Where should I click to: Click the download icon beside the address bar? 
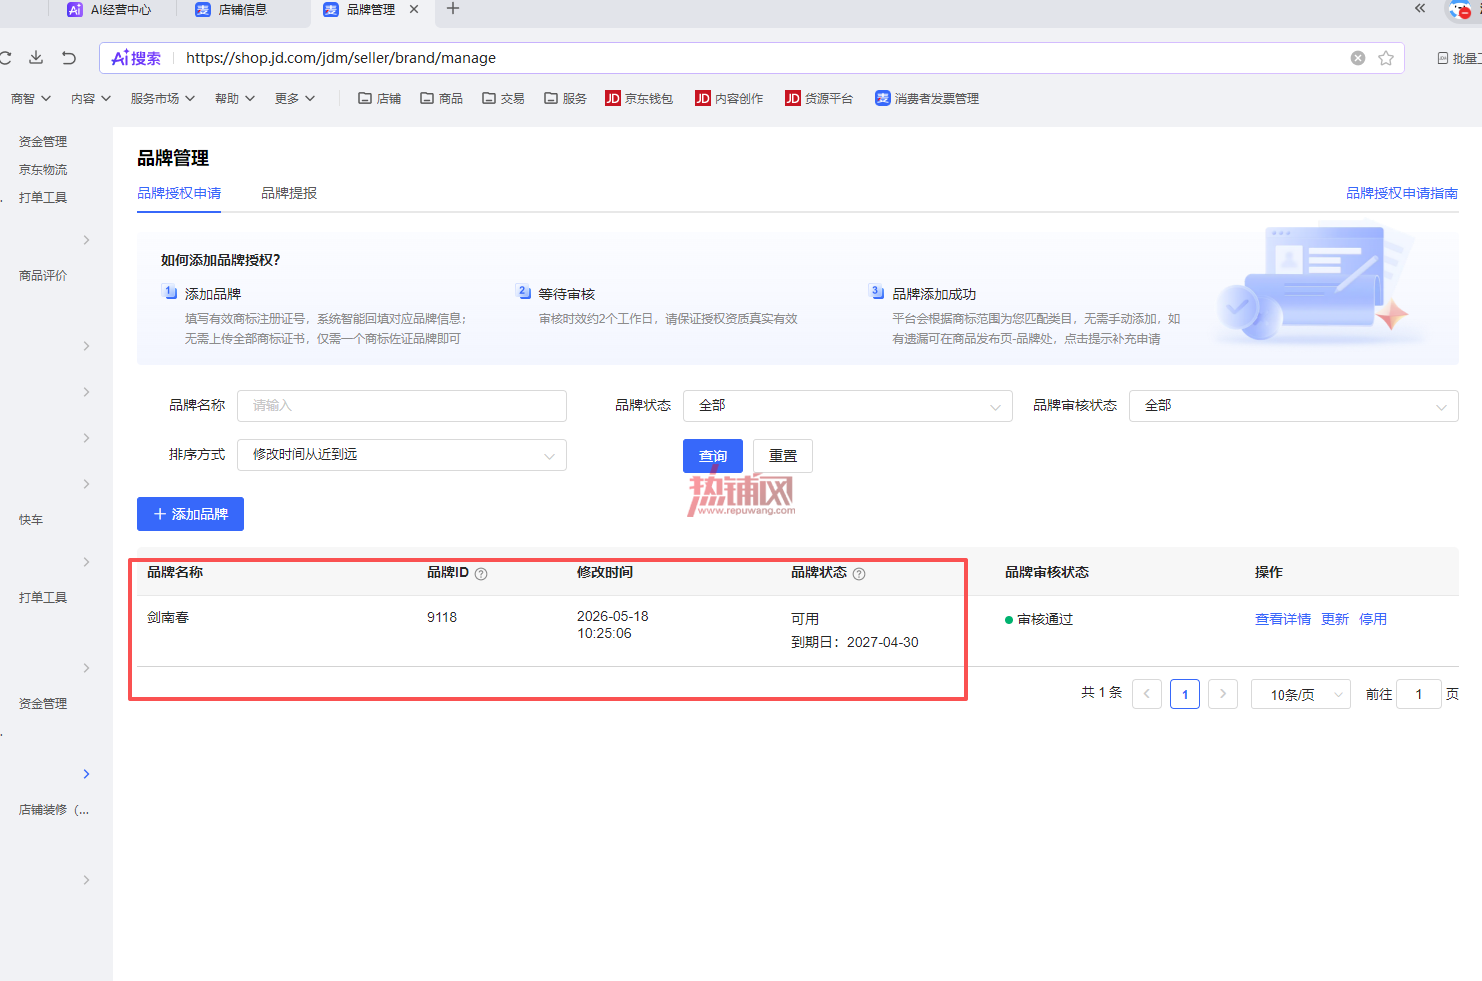coord(36,57)
